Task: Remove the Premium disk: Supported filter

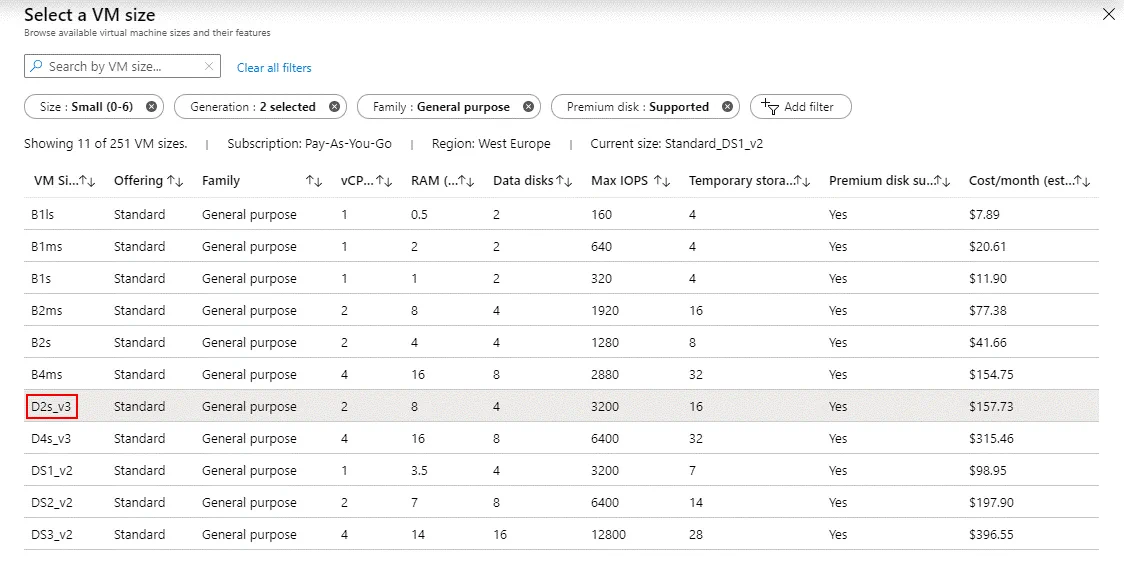Action: tap(727, 107)
